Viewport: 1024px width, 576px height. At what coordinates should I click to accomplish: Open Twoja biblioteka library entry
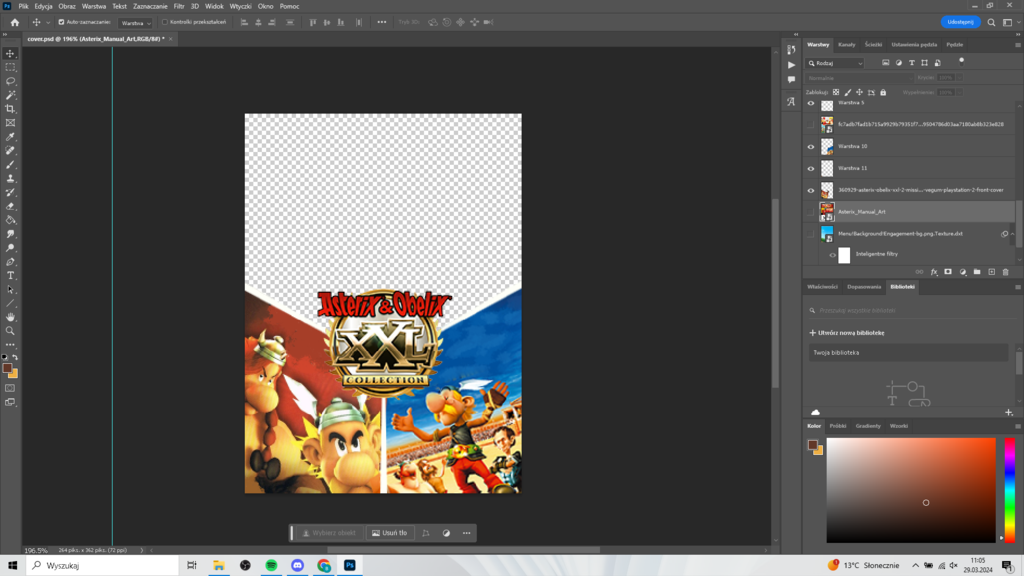(x=908, y=353)
